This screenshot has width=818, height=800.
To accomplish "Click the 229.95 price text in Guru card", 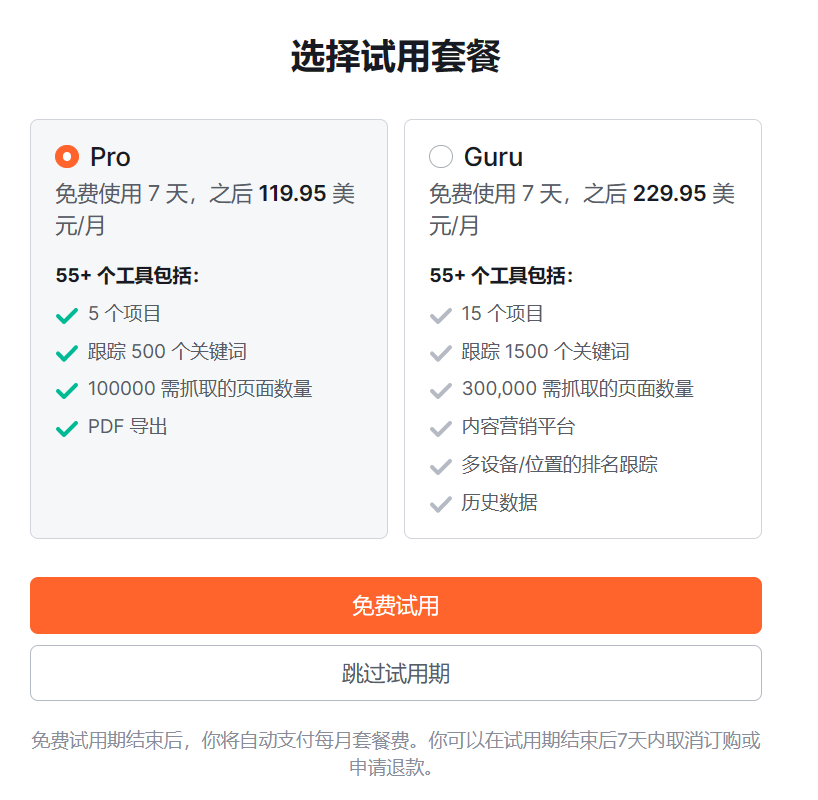I will tap(669, 194).
